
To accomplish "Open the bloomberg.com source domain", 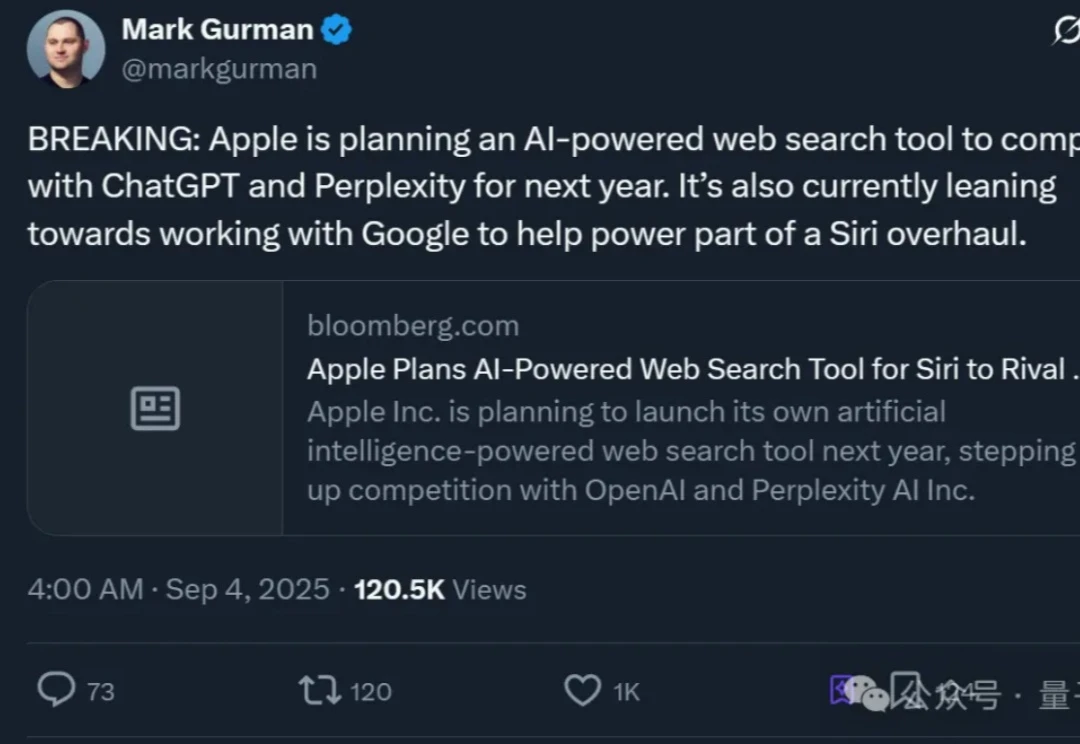I will coord(413,326).
